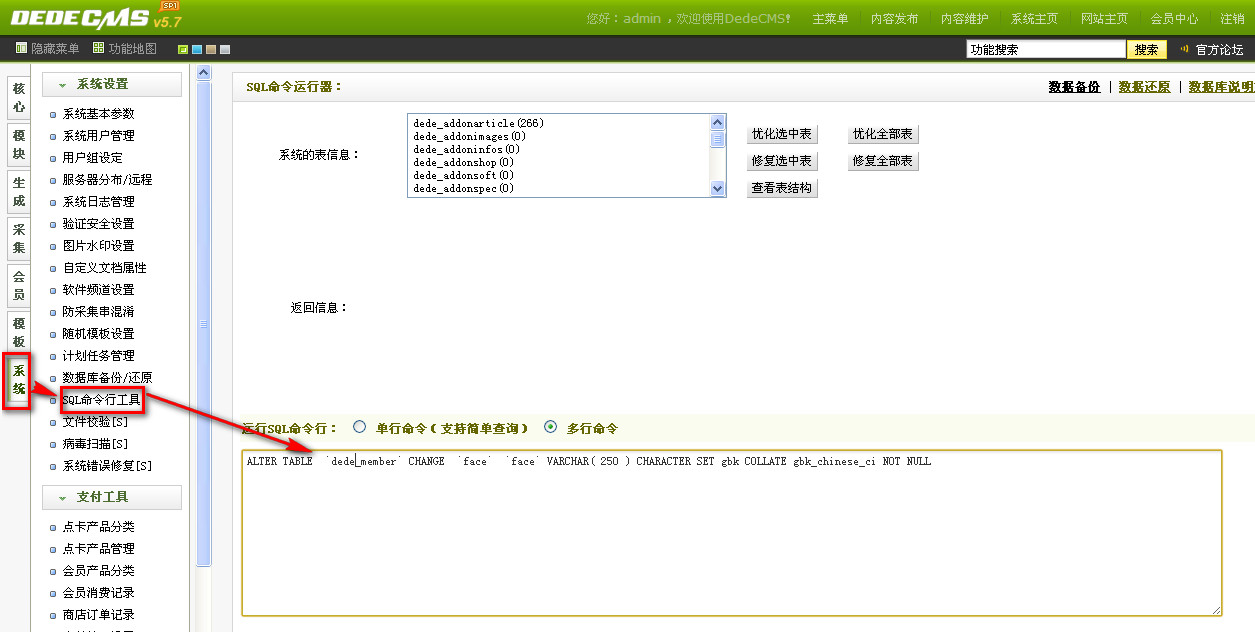Click bullet icon beside 系统基本参数

coord(53,115)
